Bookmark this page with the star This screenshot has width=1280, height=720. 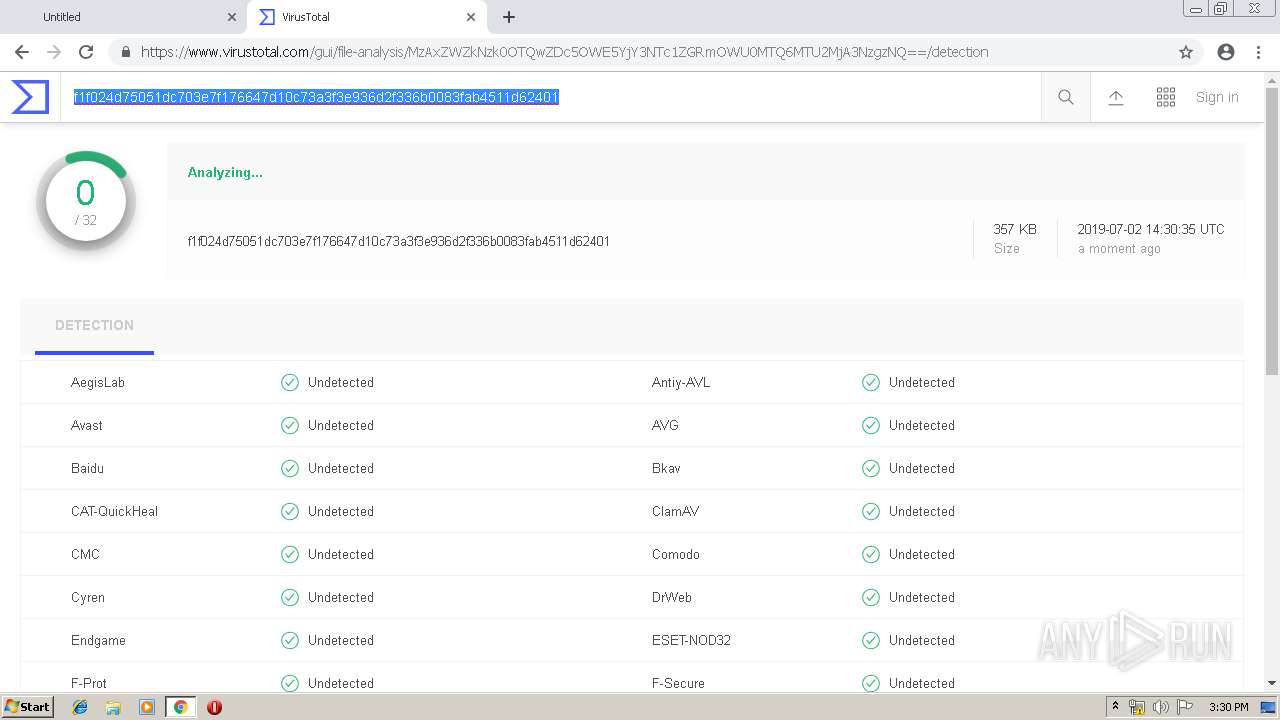1186,52
